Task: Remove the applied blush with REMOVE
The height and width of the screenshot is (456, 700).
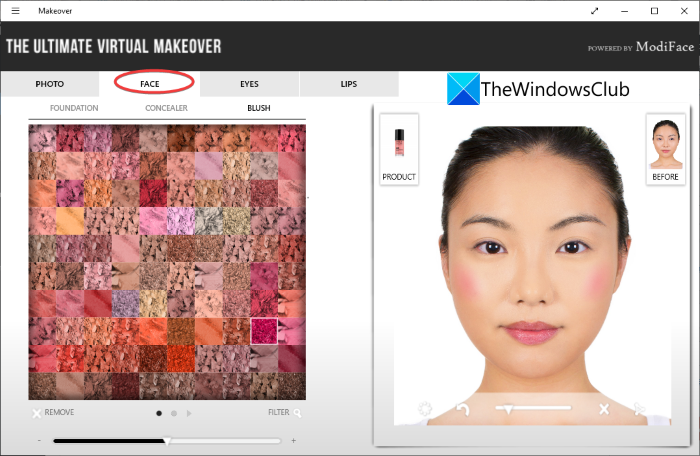Action: point(54,413)
